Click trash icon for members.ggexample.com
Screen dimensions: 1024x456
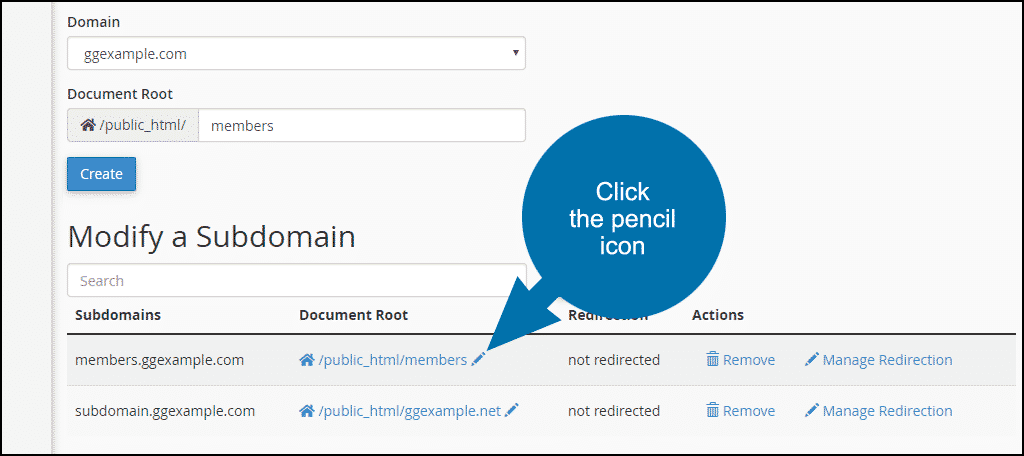712,359
